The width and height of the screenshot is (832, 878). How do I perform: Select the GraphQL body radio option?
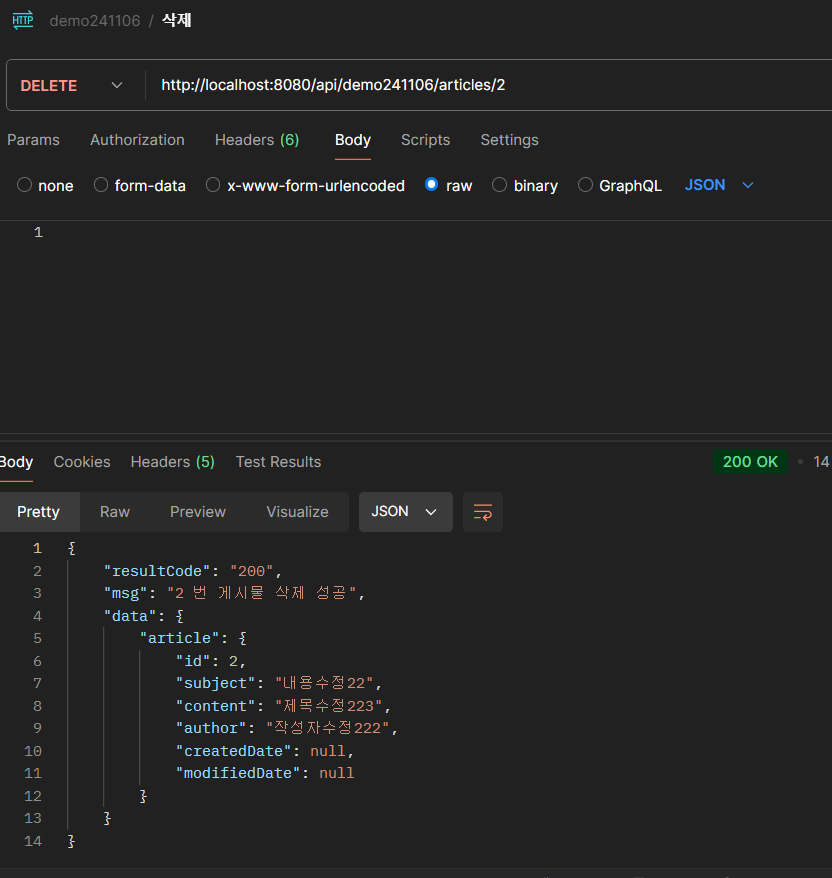585,185
